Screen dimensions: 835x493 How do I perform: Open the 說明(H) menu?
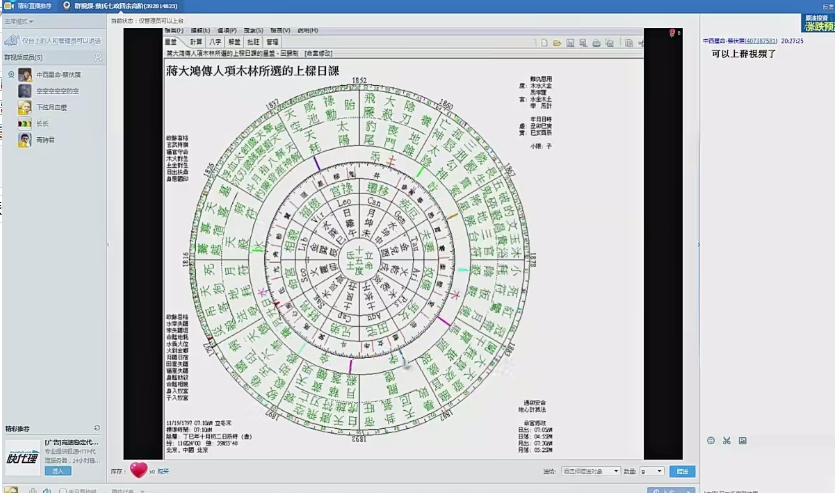tap(308, 31)
